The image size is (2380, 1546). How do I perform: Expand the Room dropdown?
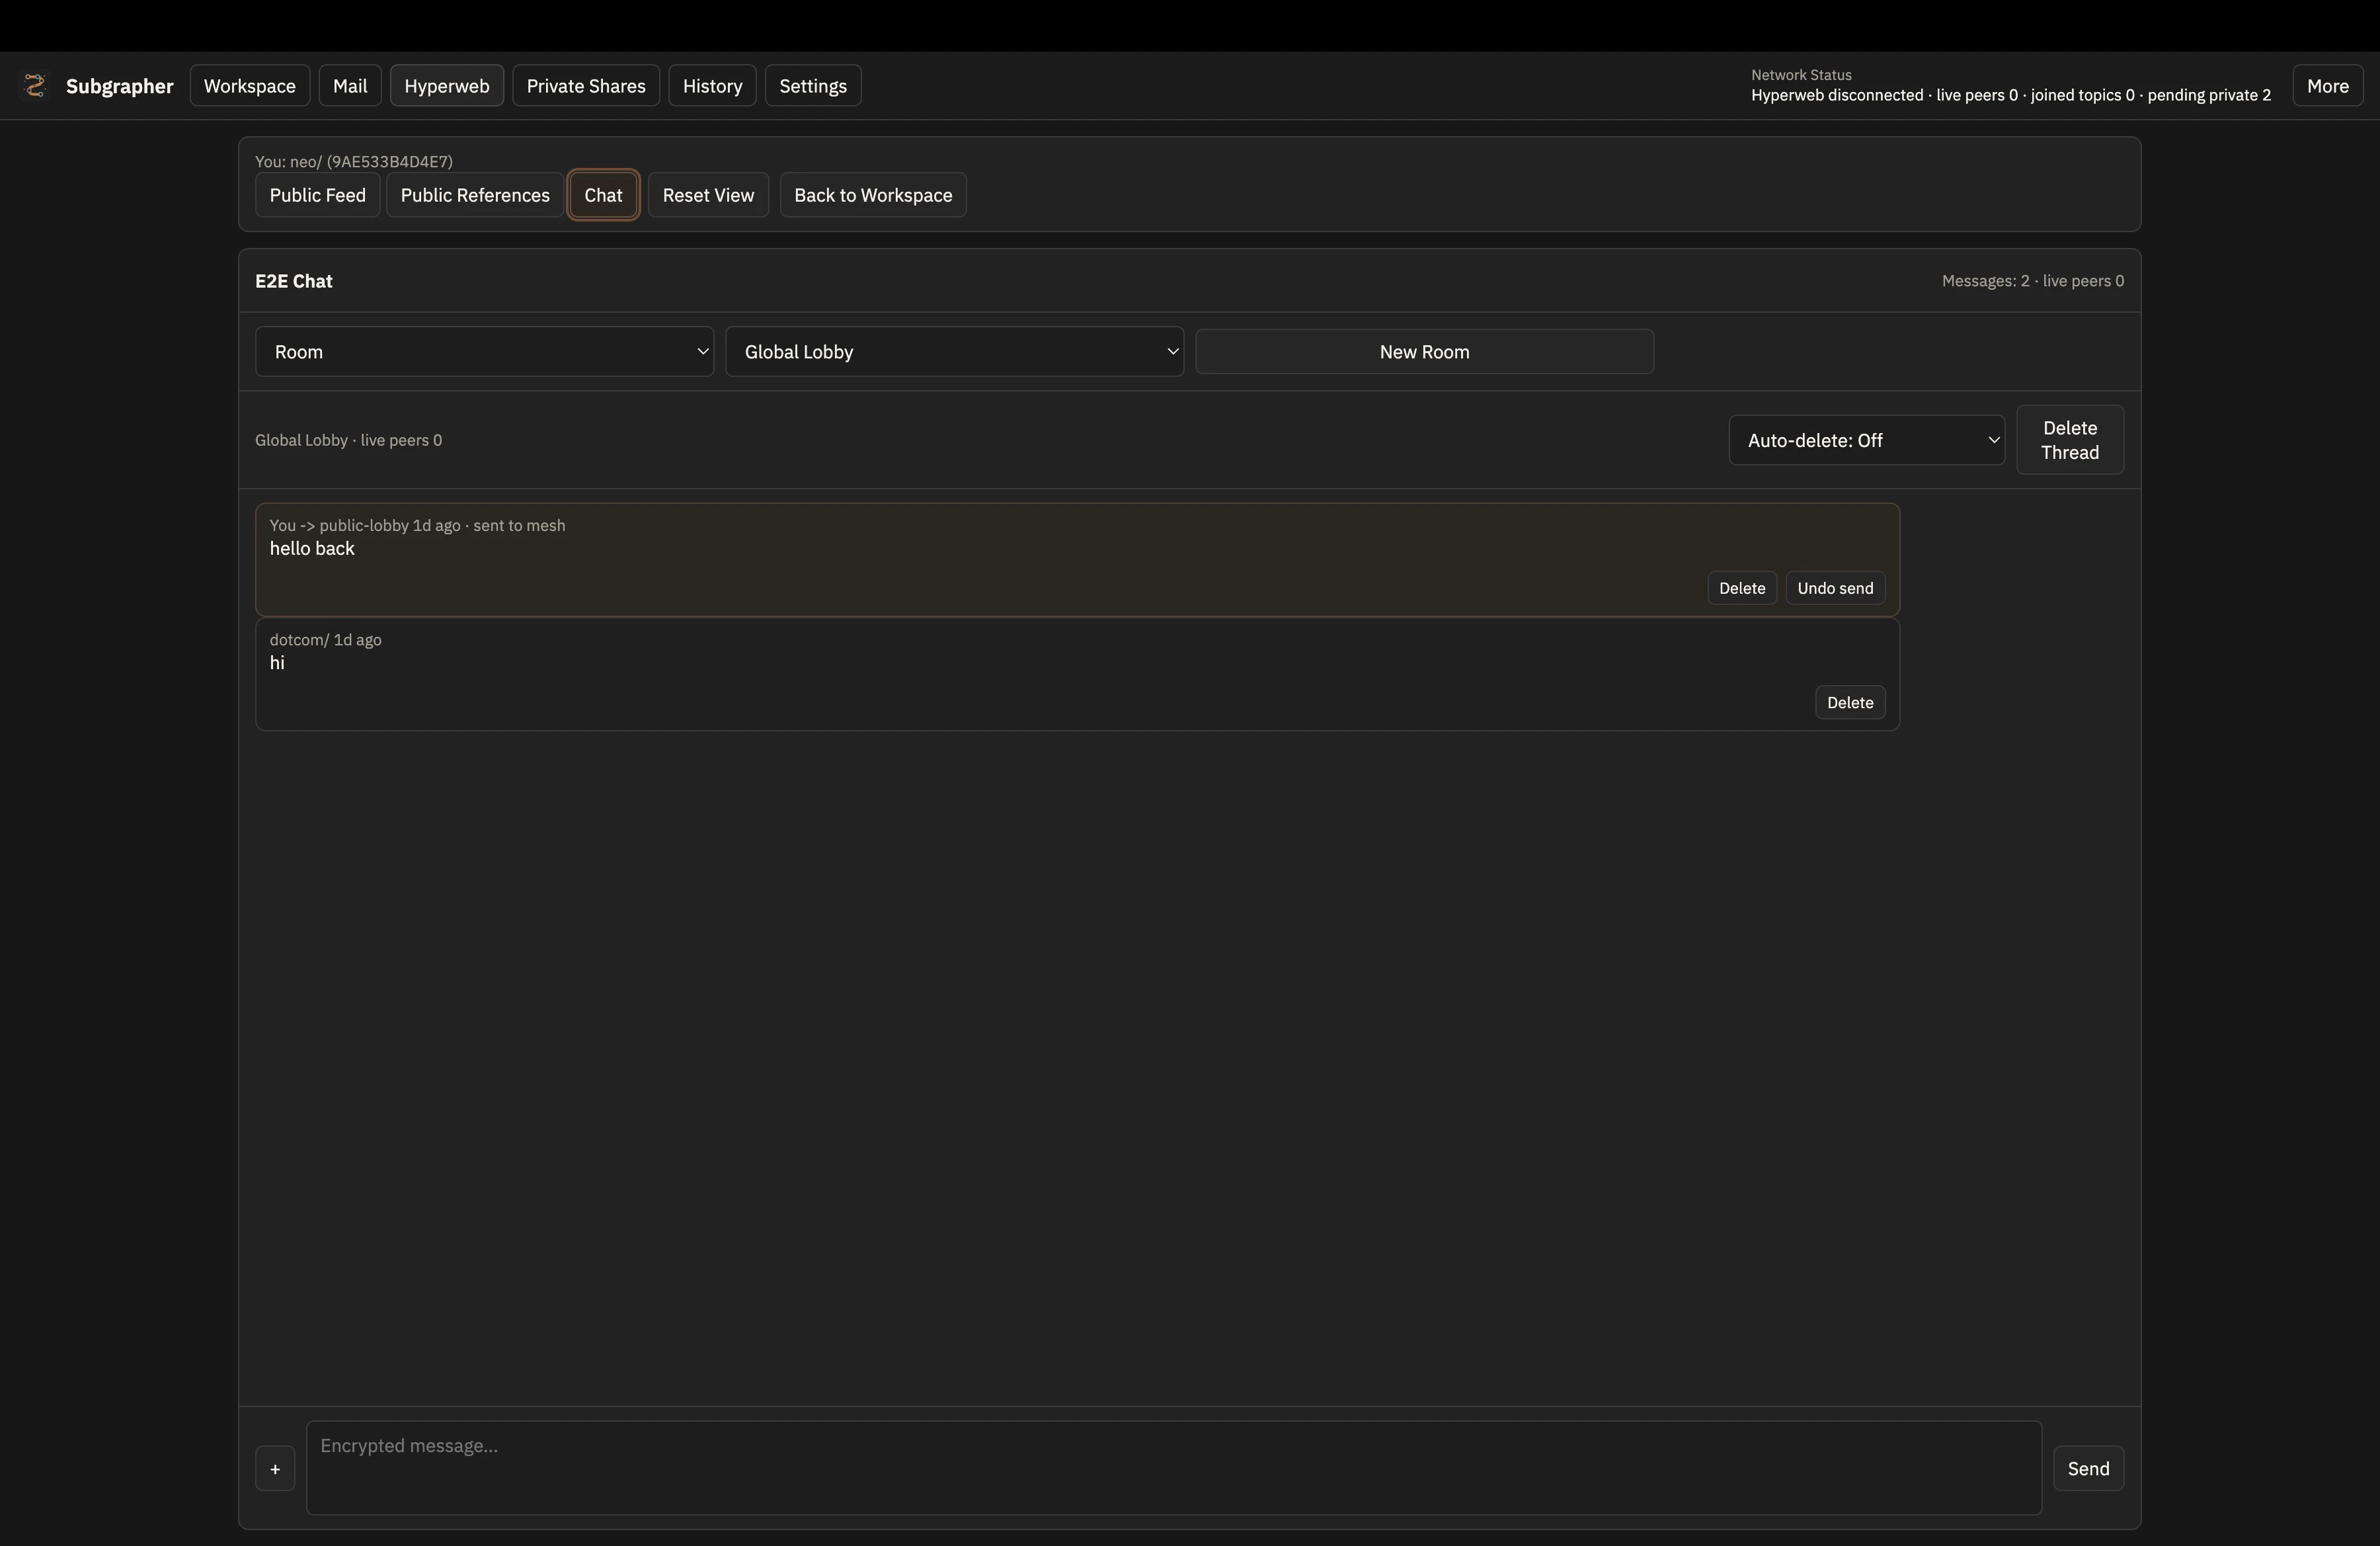click(x=484, y=351)
